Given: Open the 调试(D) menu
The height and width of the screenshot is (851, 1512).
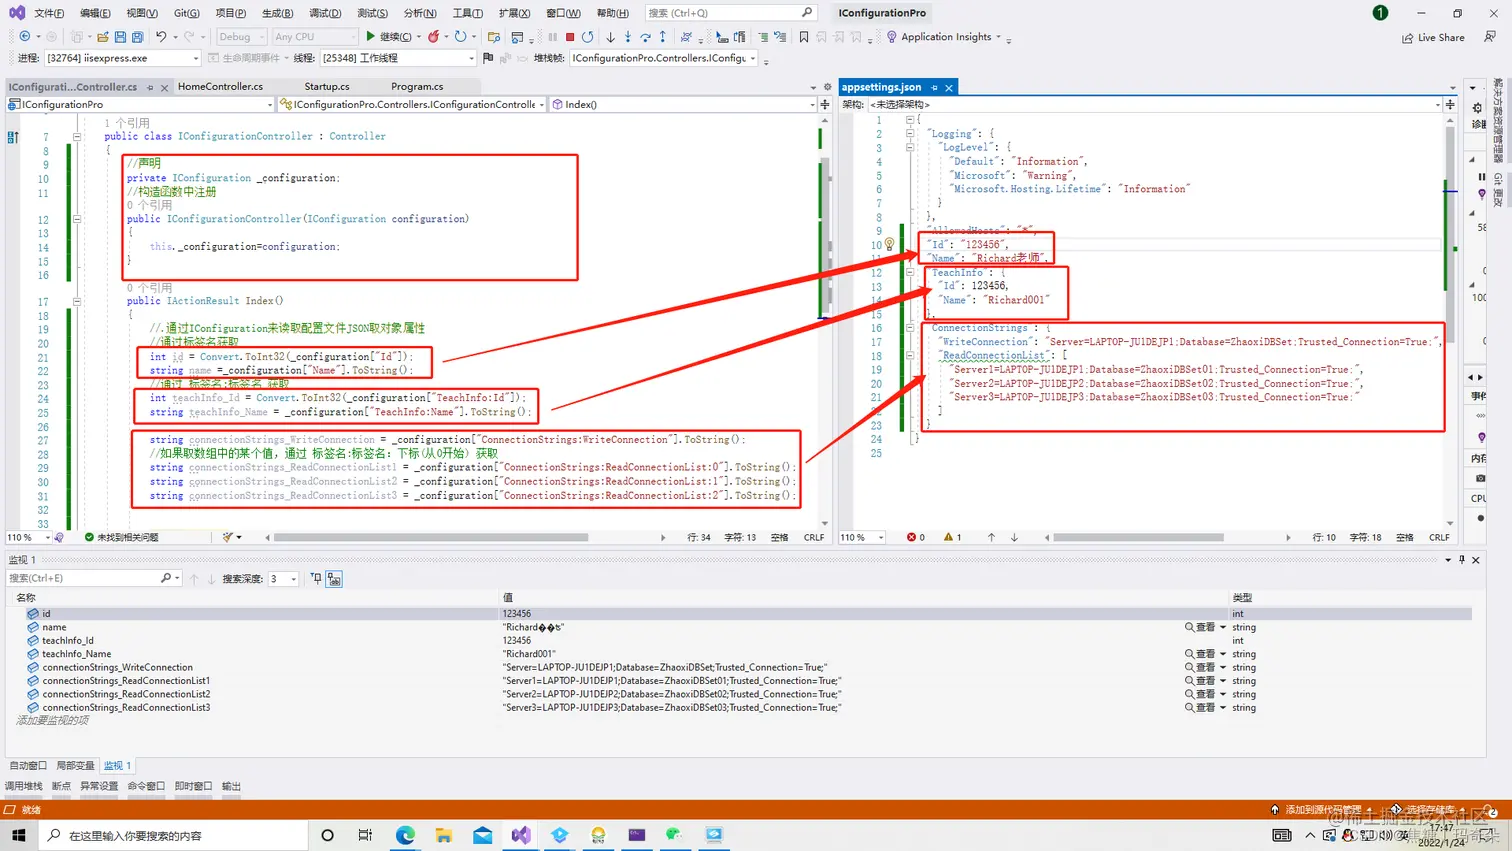Looking at the screenshot, I should click(x=325, y=13).
